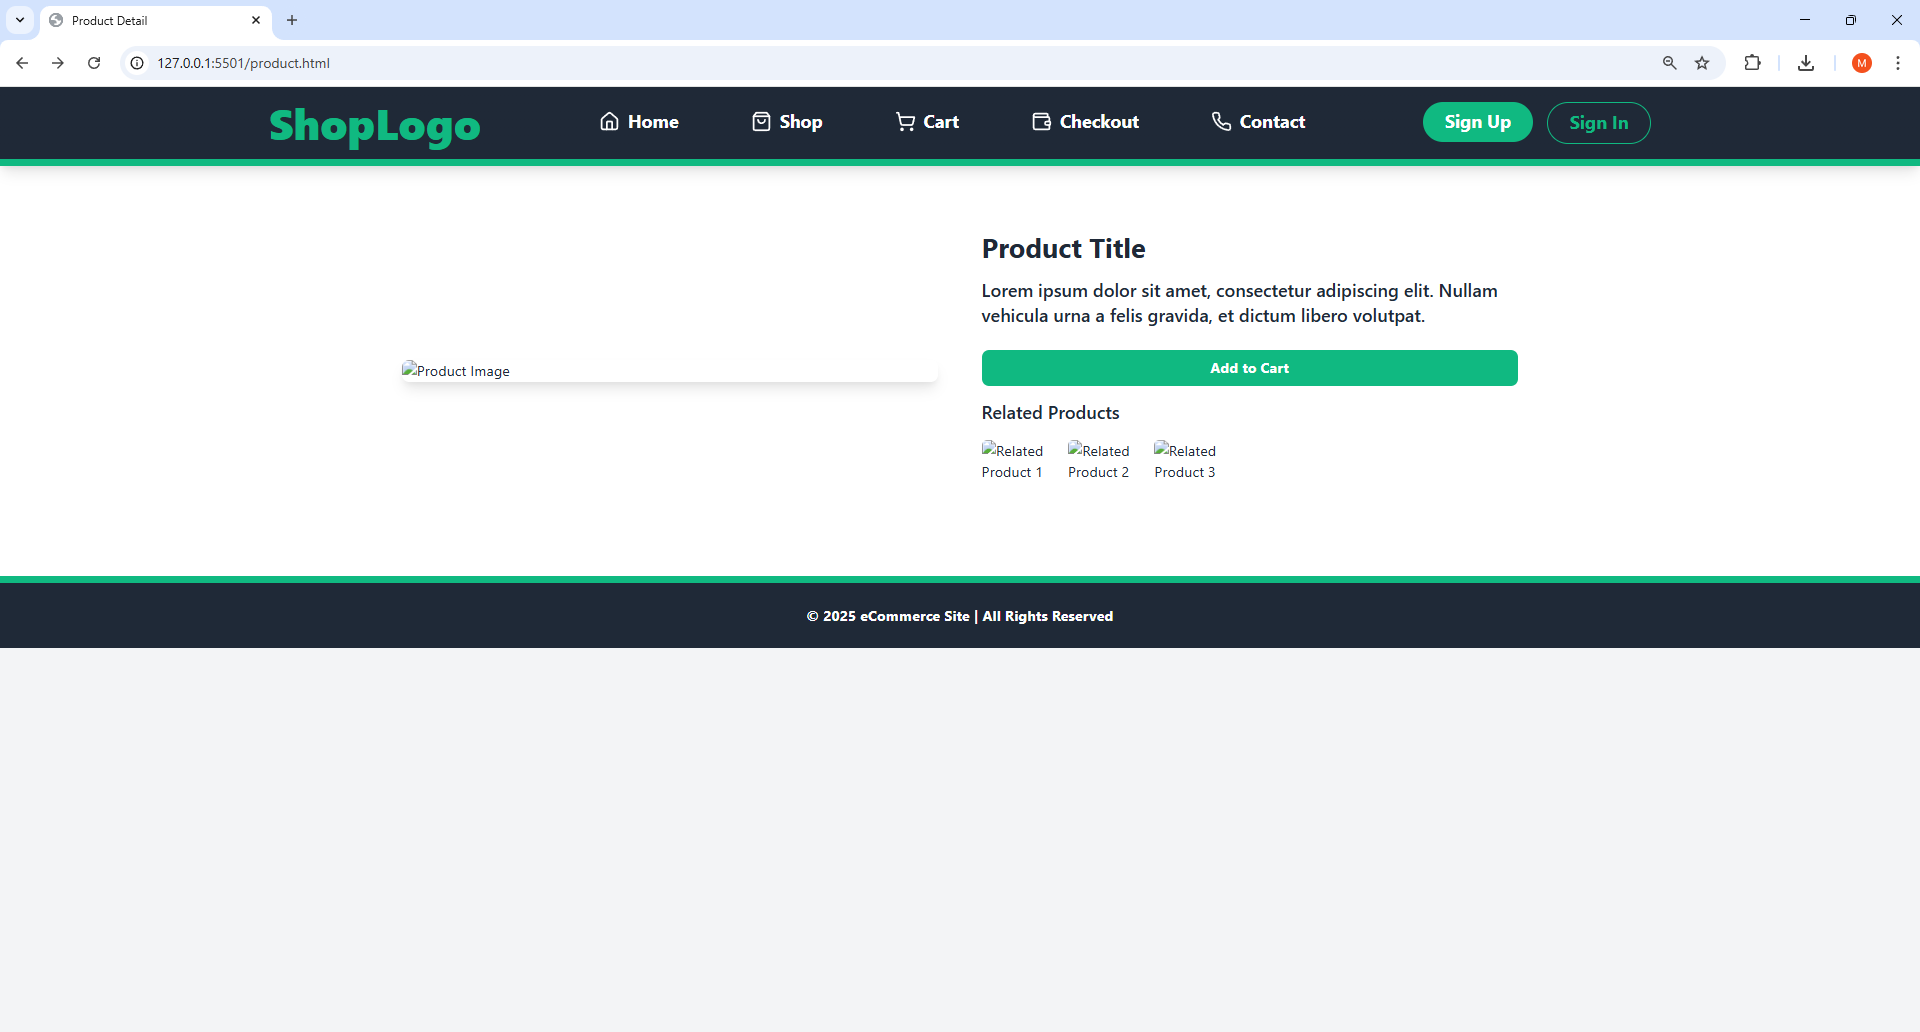The image size is (1920, 1032).
Task: Add the product to cart
Action: (x=1249, y=368)
